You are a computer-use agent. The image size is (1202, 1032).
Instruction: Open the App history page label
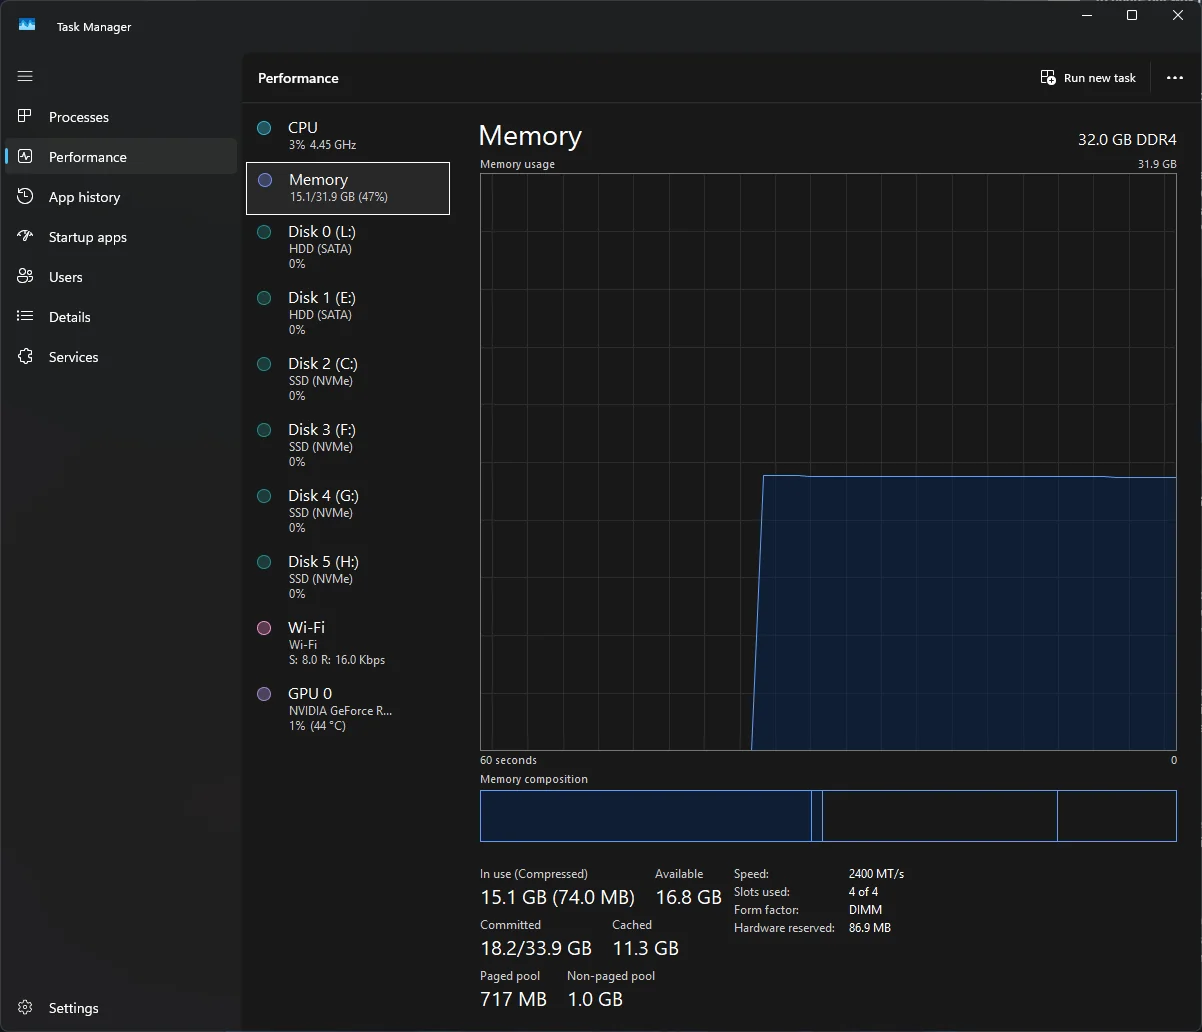[84, 197]
